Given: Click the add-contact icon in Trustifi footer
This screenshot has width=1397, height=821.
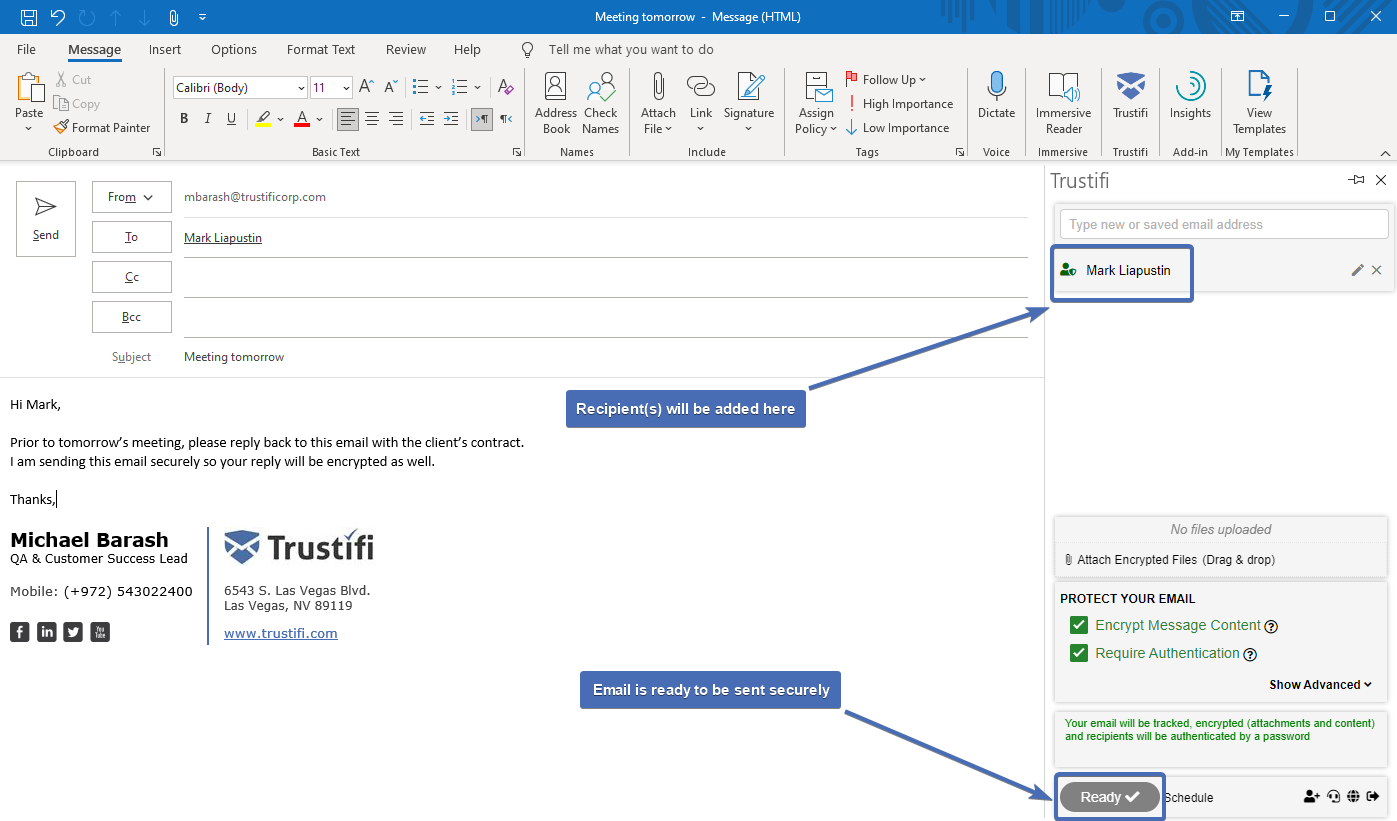Looking at the screenshot, I should (1312, 797).
